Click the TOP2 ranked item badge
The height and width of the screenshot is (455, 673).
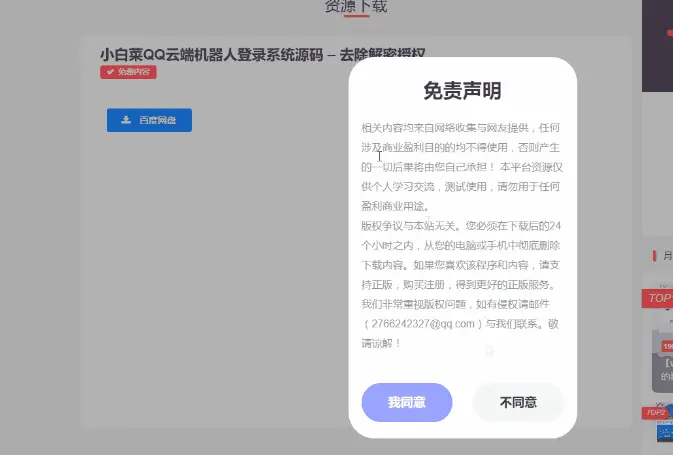(x=655, y=413)
